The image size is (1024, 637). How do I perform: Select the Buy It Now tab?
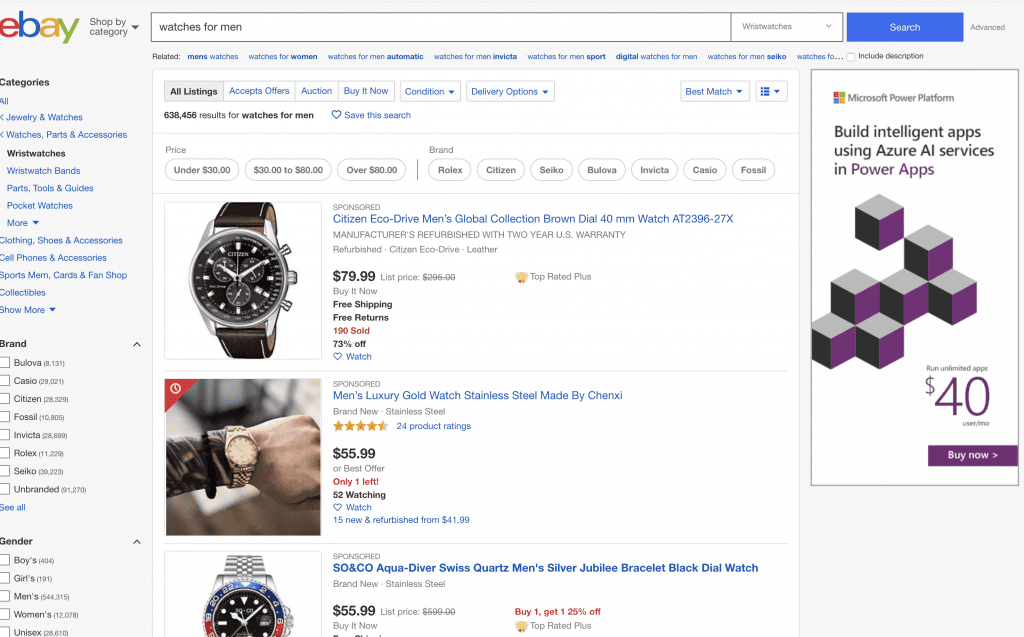click(x=366, y=91)
